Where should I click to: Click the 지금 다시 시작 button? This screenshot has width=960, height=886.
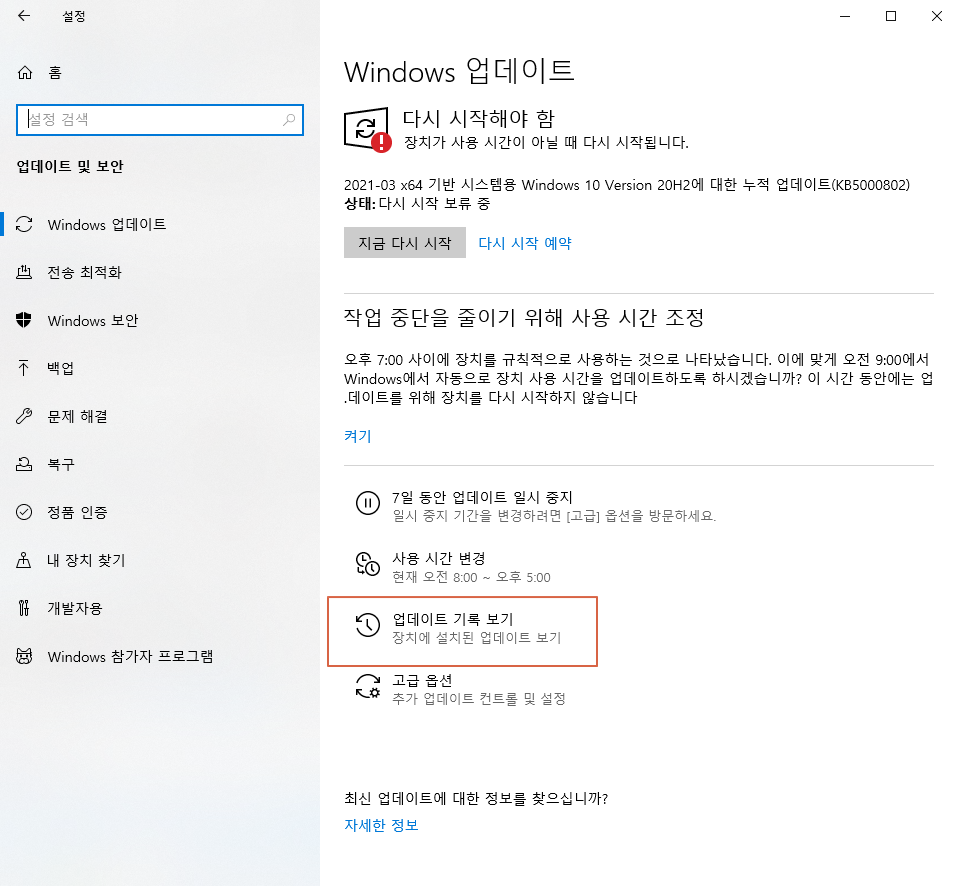pos(405,242)
